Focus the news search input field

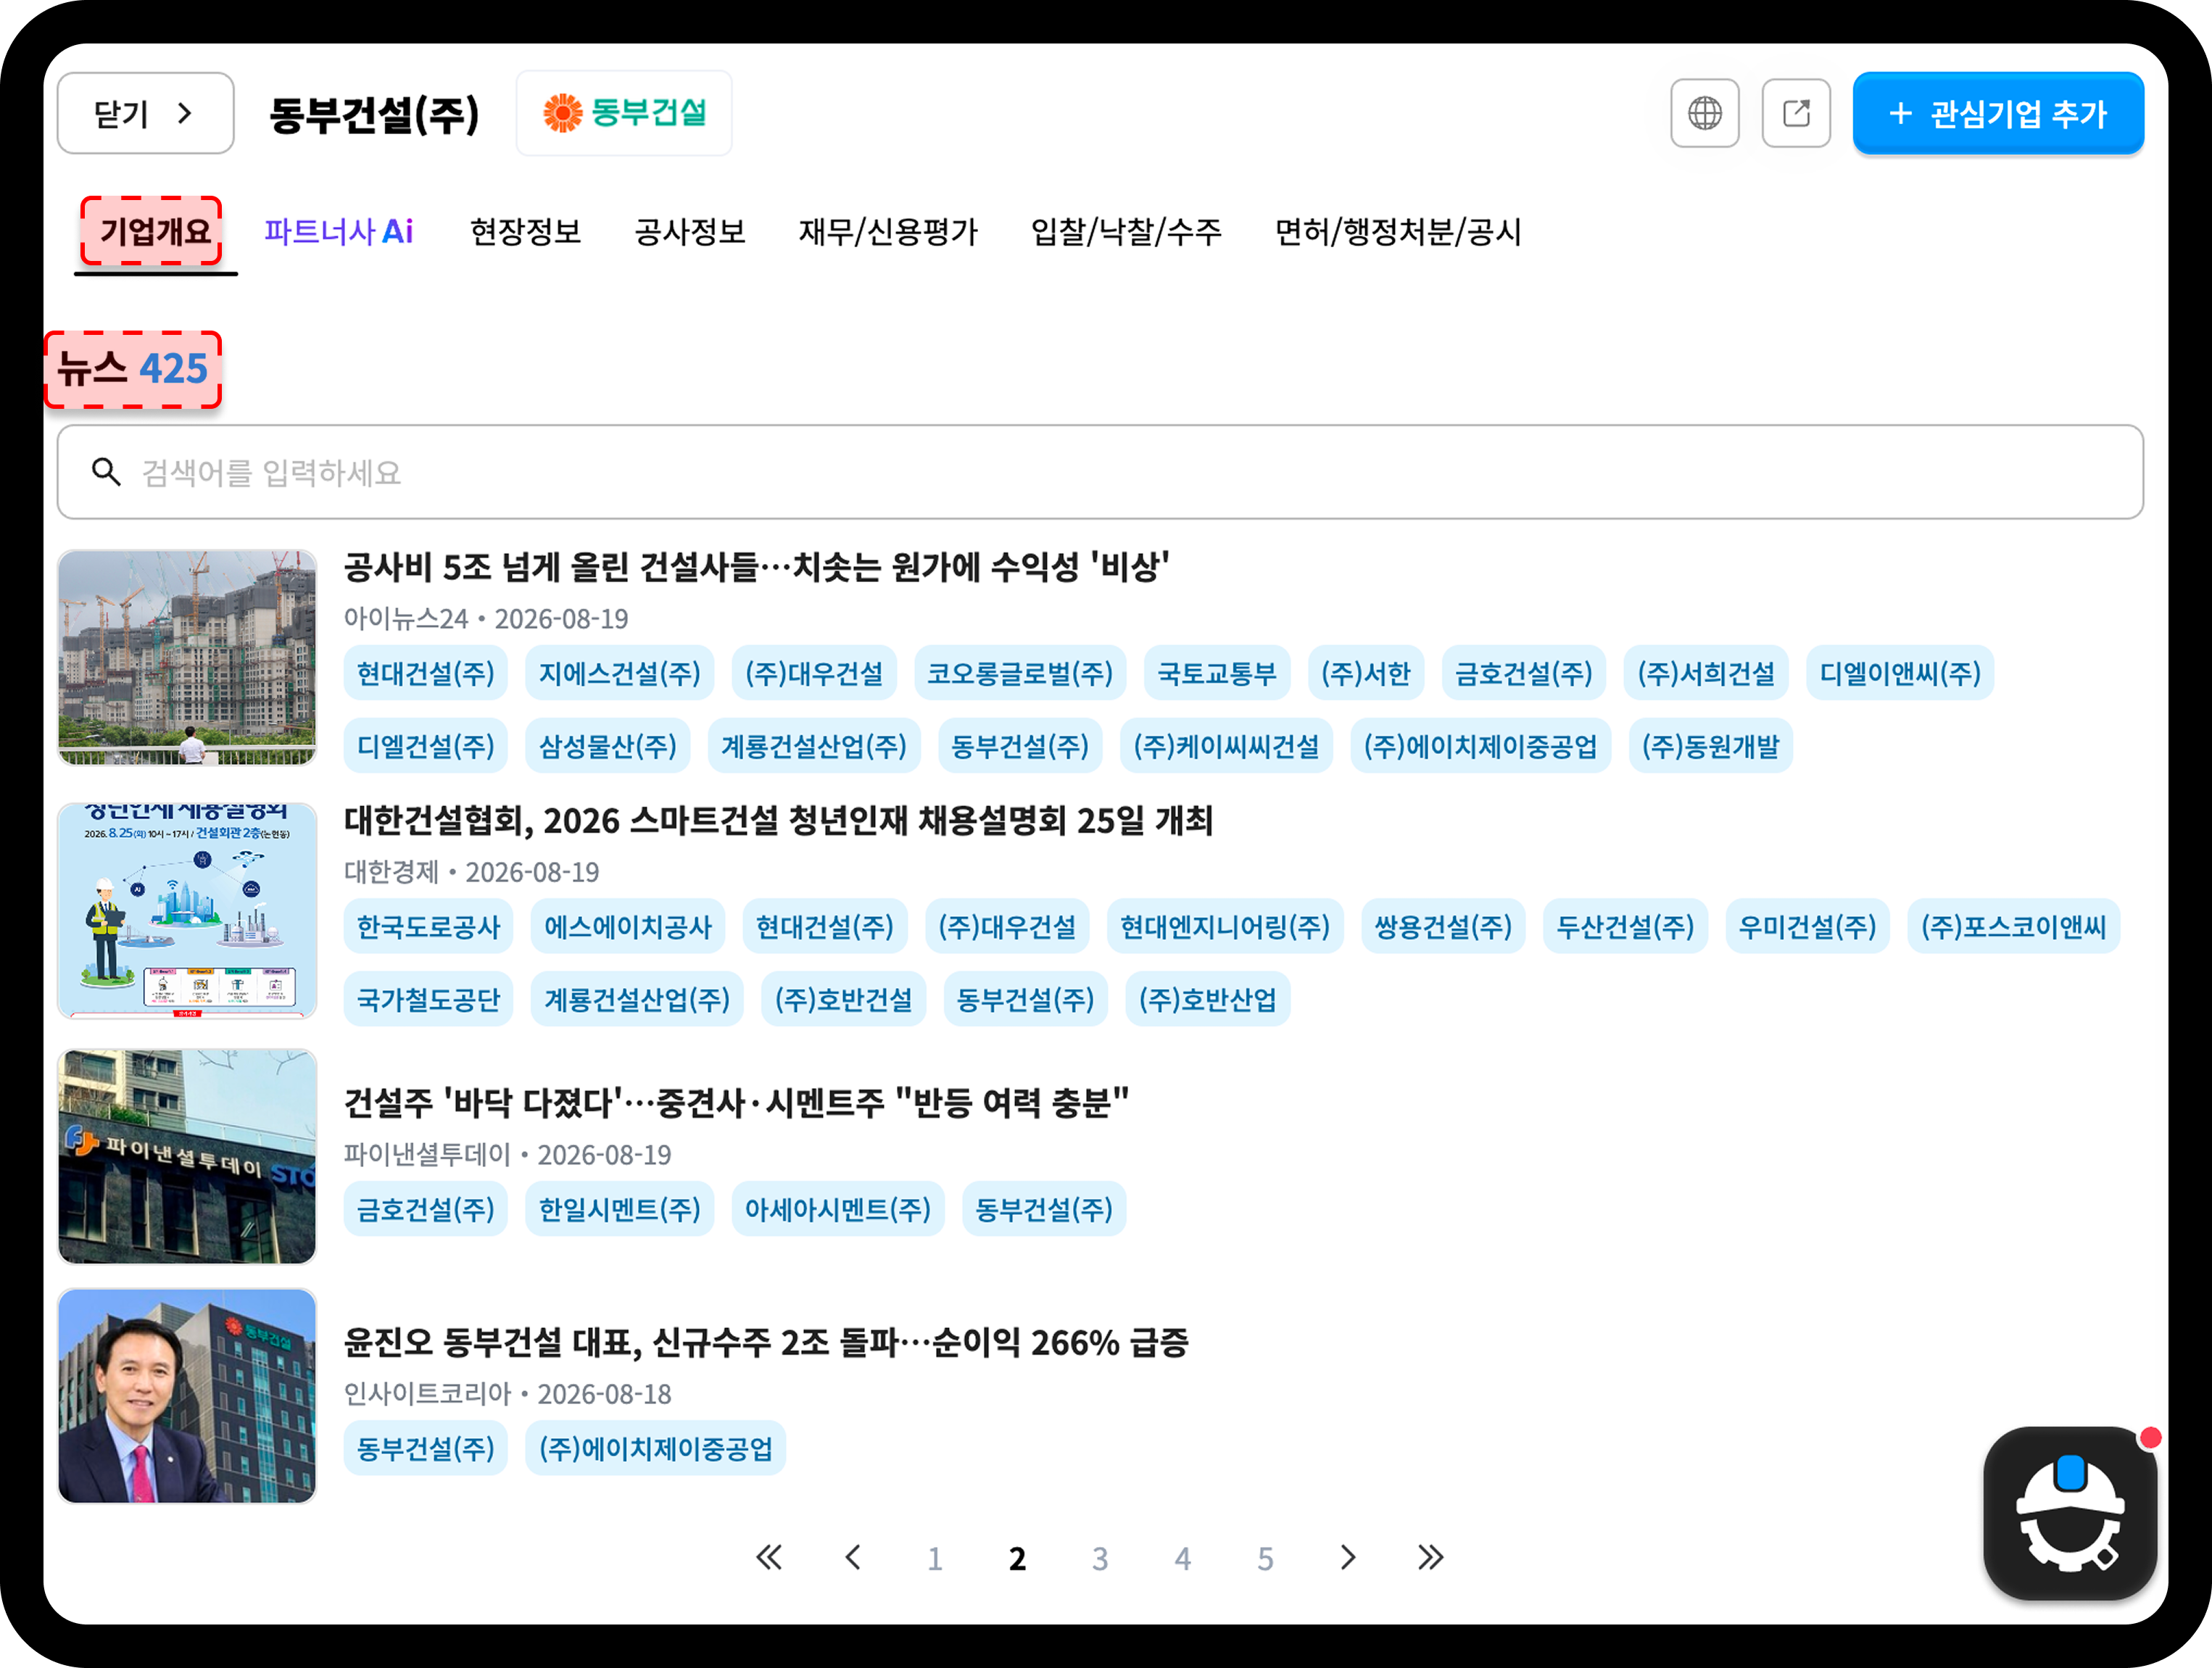pyautogui.click(x=1100, y=472)
